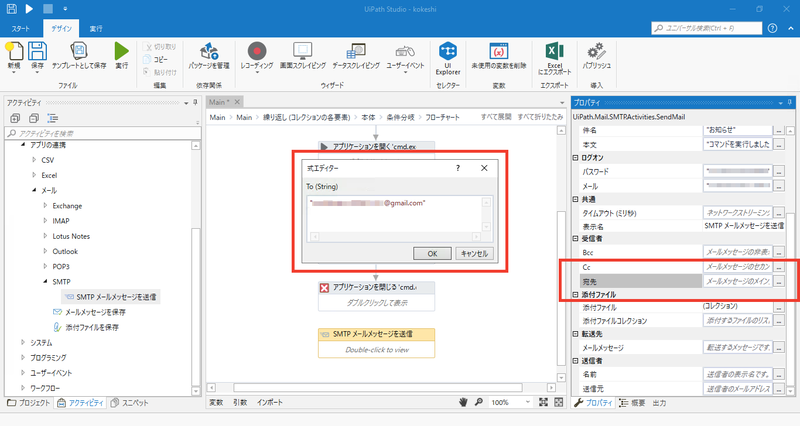Click the help icon beside search box
This screenshot has height=426, width=800.
coord(772,28)
